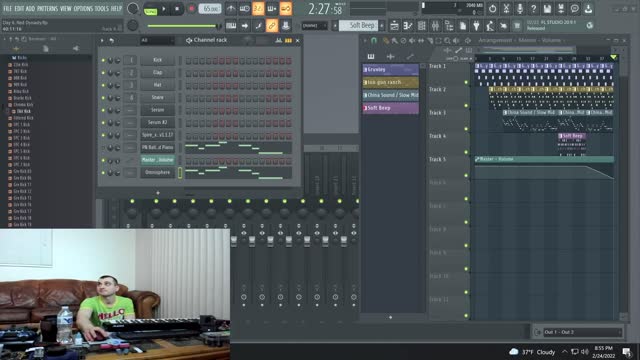Open Windows notification center icon
640x360 pixels.
(x=627, y=351)
